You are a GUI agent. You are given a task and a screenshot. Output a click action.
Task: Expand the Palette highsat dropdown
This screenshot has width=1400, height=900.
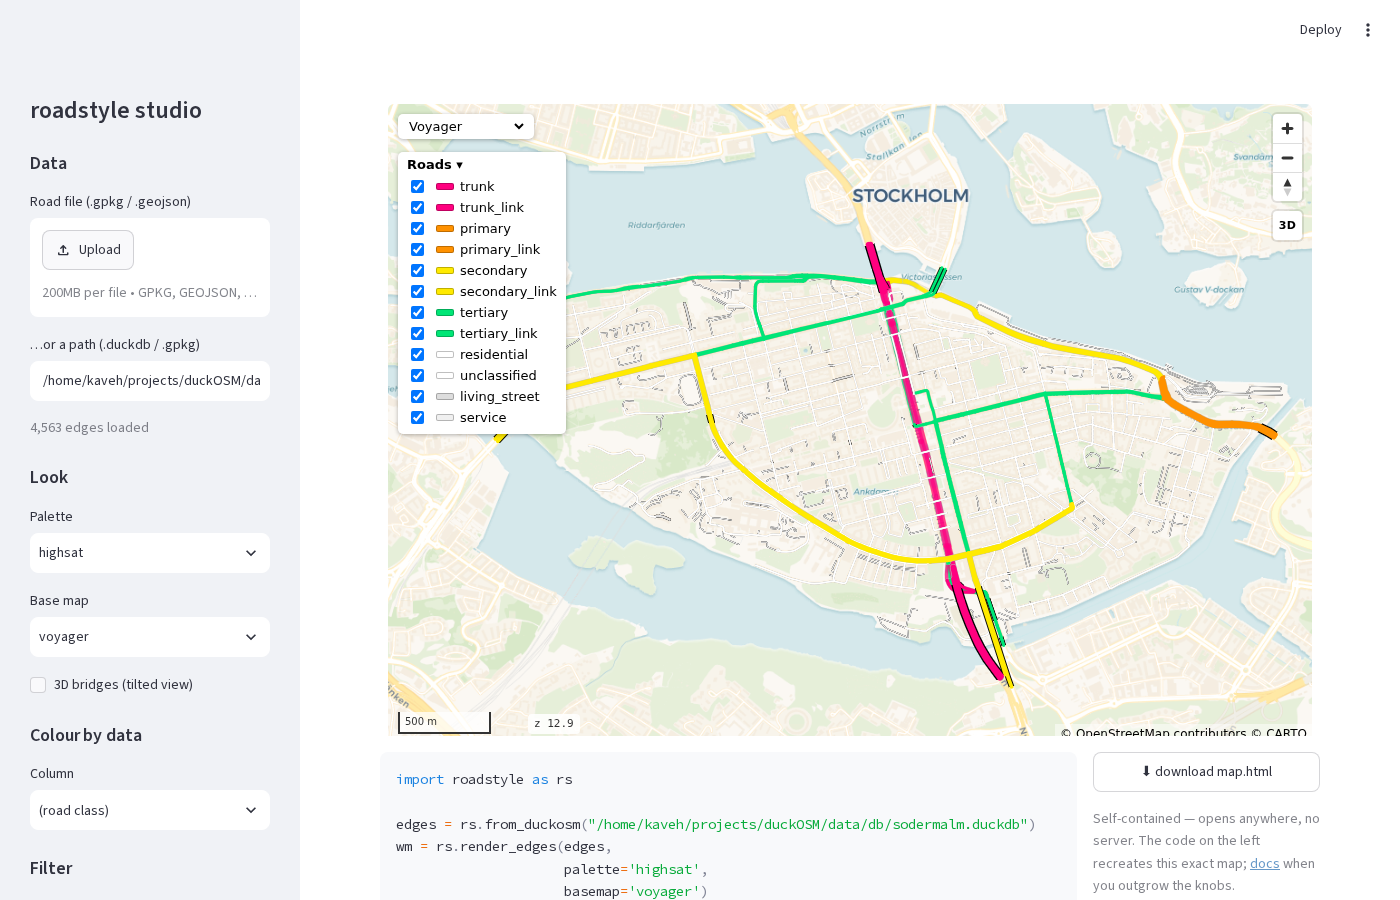pos(150,553)
